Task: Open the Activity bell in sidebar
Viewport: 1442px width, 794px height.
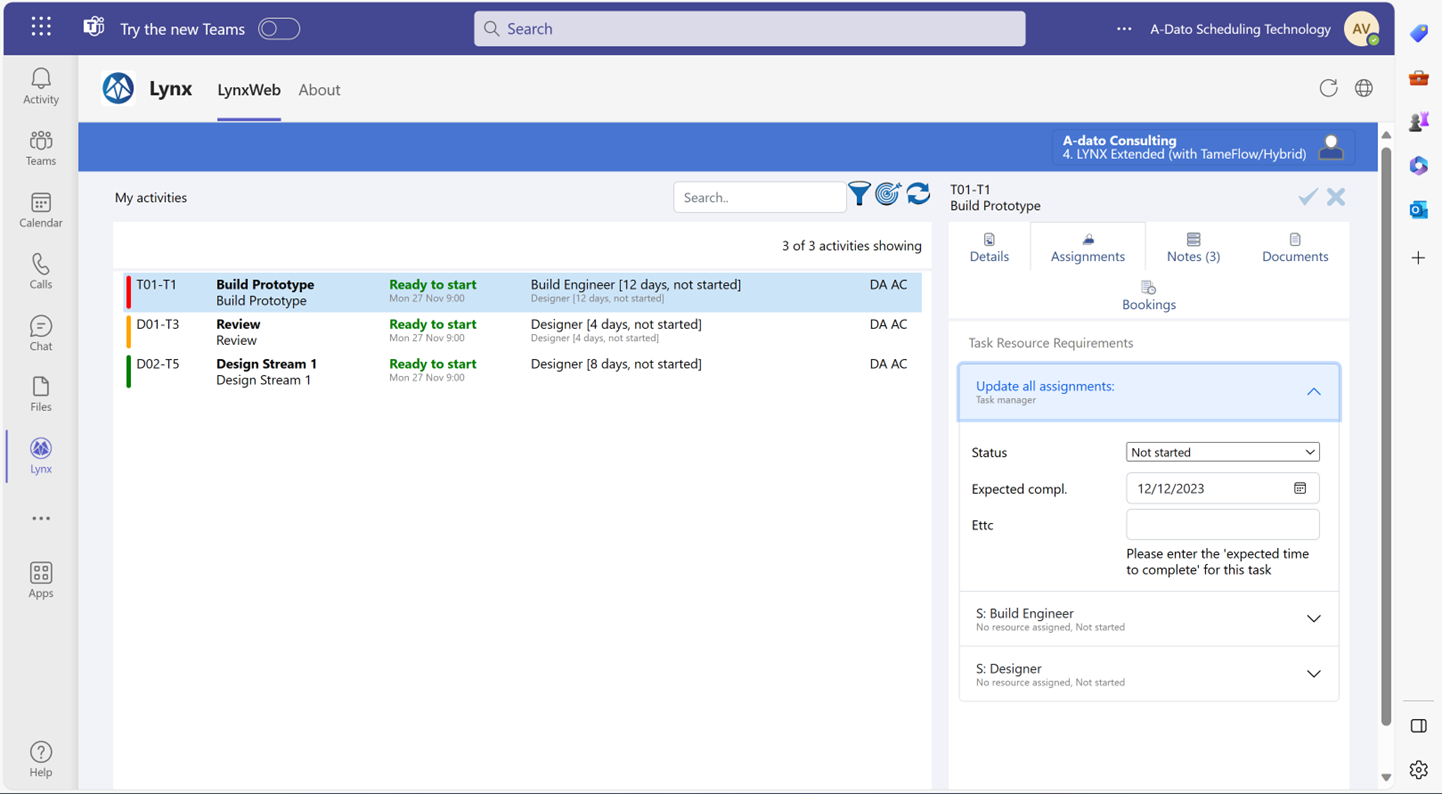Action: (41, 86)
